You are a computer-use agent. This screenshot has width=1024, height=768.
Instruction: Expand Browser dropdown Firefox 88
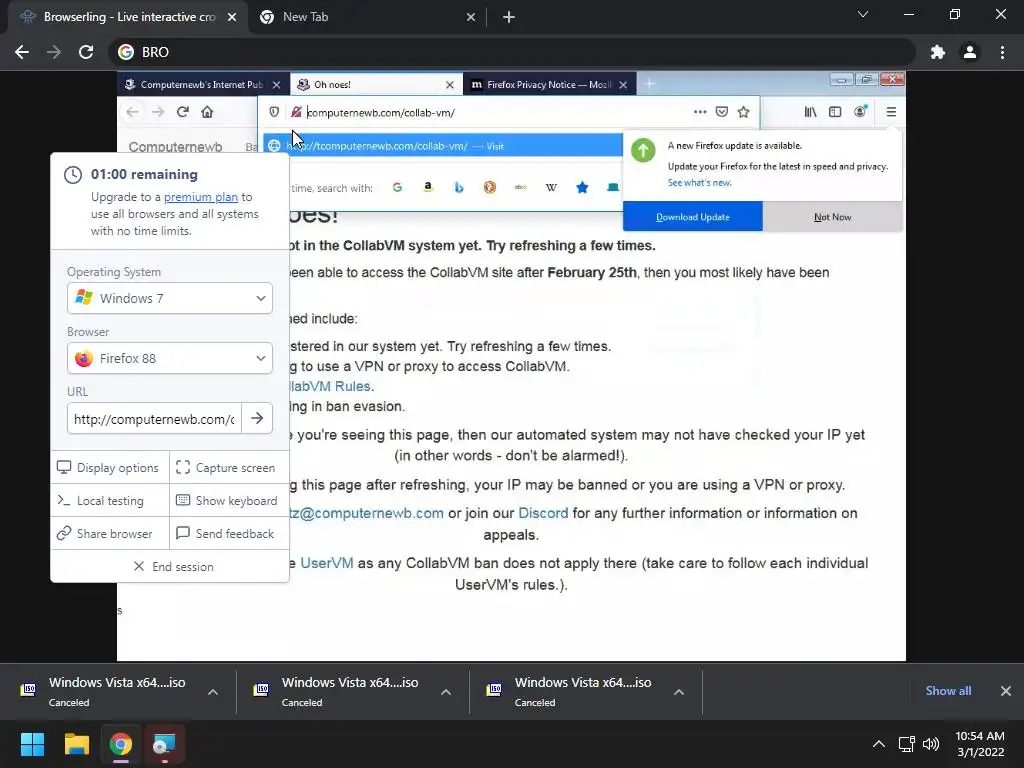(x=170, y=359)
